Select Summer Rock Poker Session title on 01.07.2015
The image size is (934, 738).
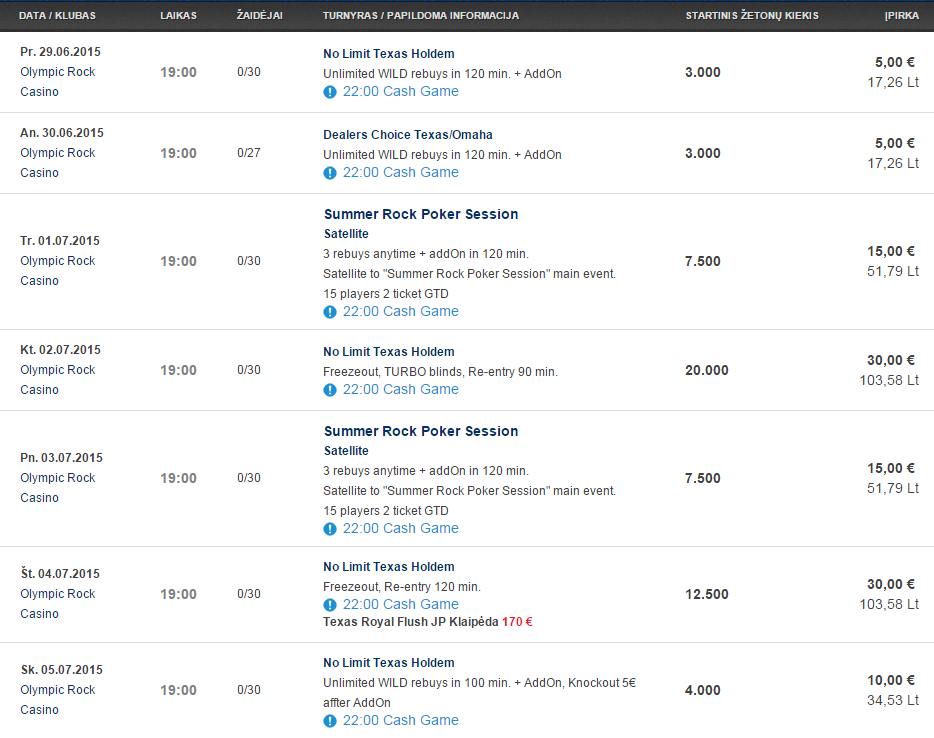pyautogui.click(x=421, y=214)
